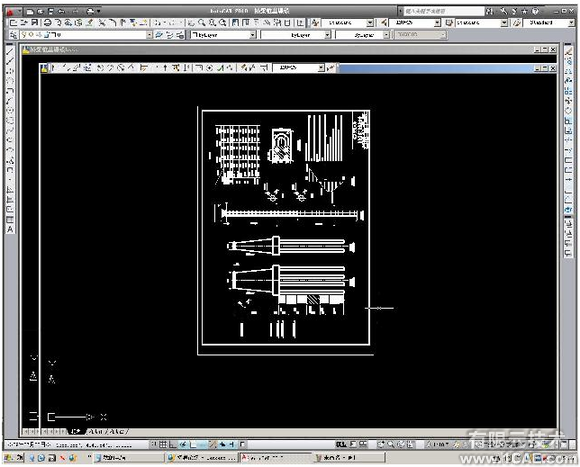Toggle Grid display in status bar
Viewport: 580px width, 467px height.
click(x=163, y=444)
